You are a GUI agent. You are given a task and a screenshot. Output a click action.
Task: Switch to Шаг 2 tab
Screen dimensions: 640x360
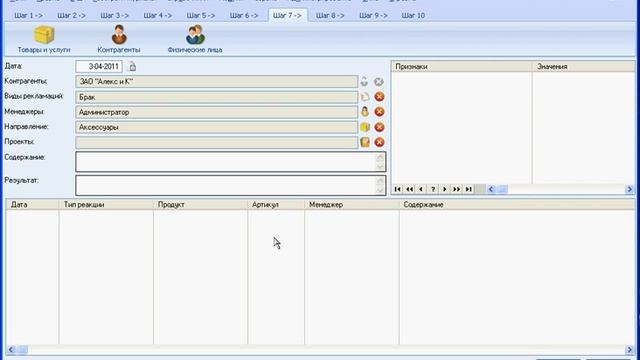coord(71,16)
